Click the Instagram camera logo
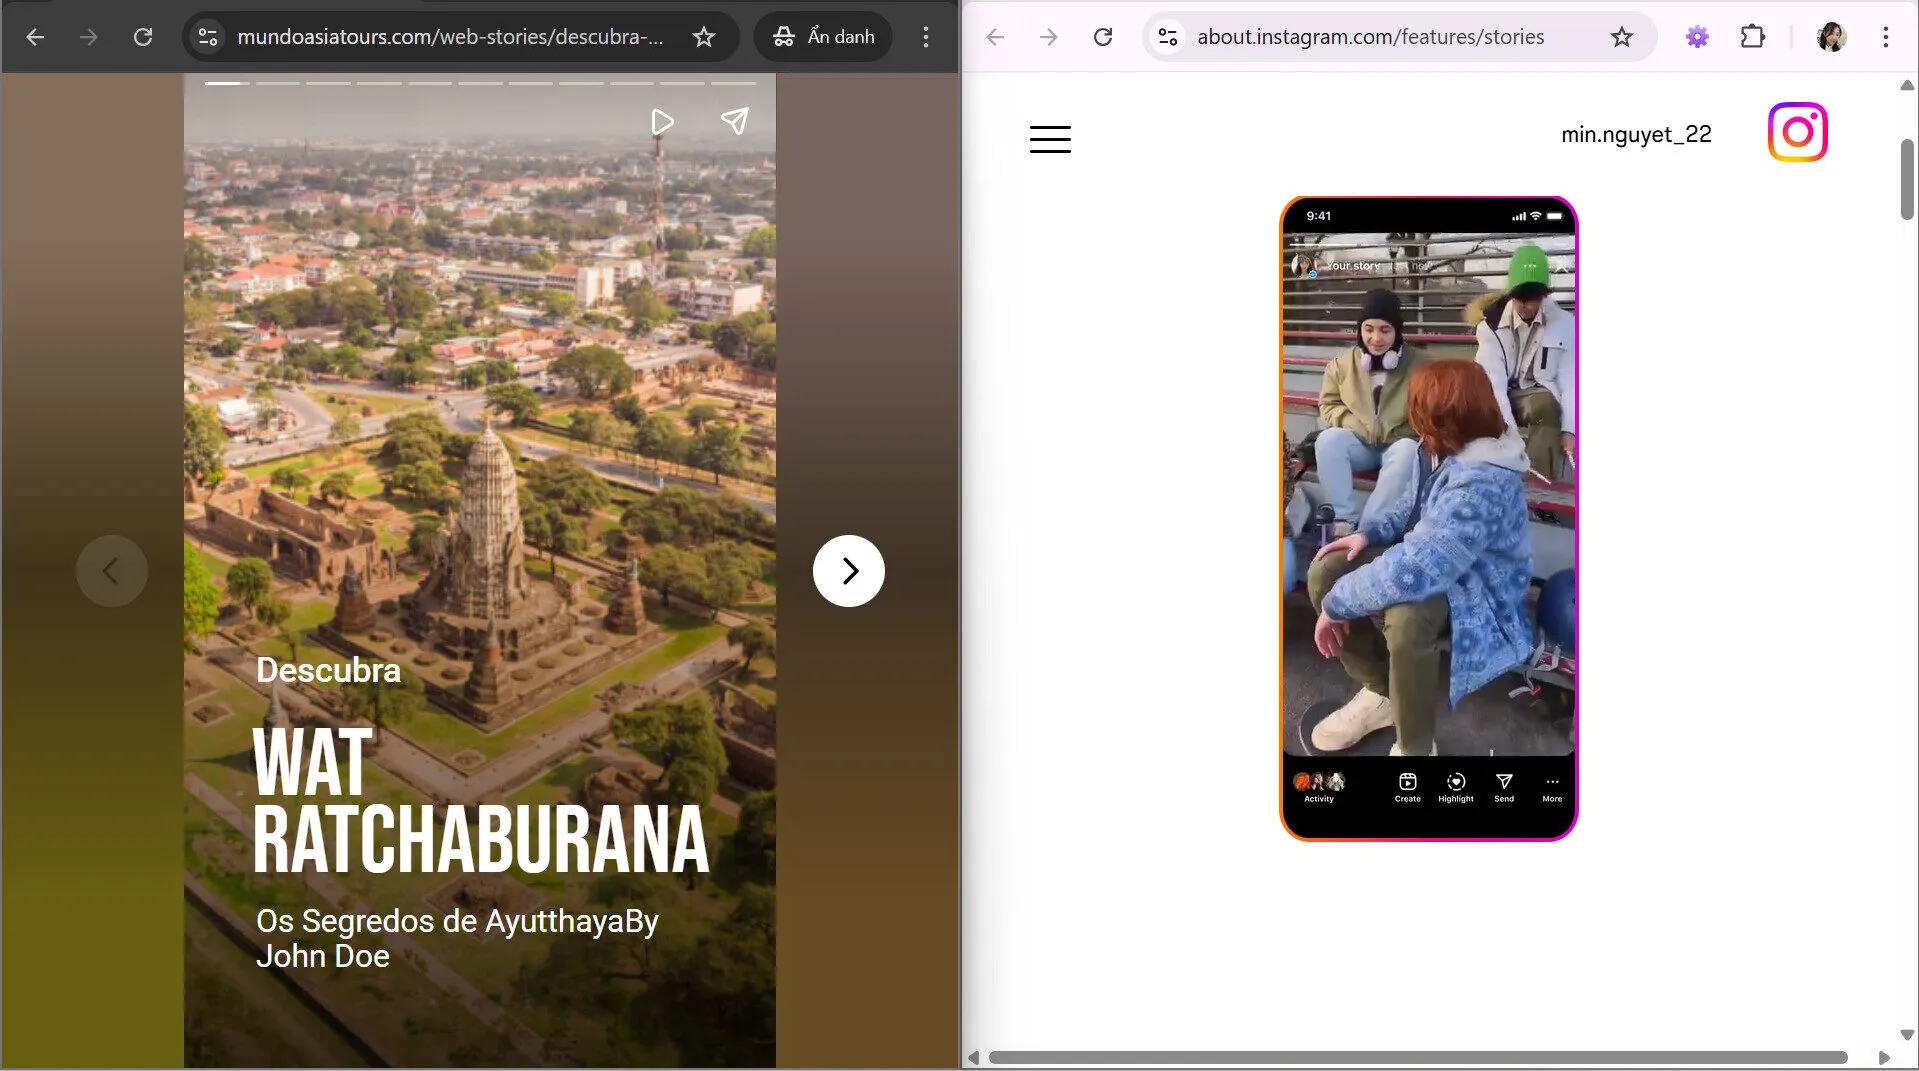This screenshot has width=1919, height=1071. [x=1797, y=131]
